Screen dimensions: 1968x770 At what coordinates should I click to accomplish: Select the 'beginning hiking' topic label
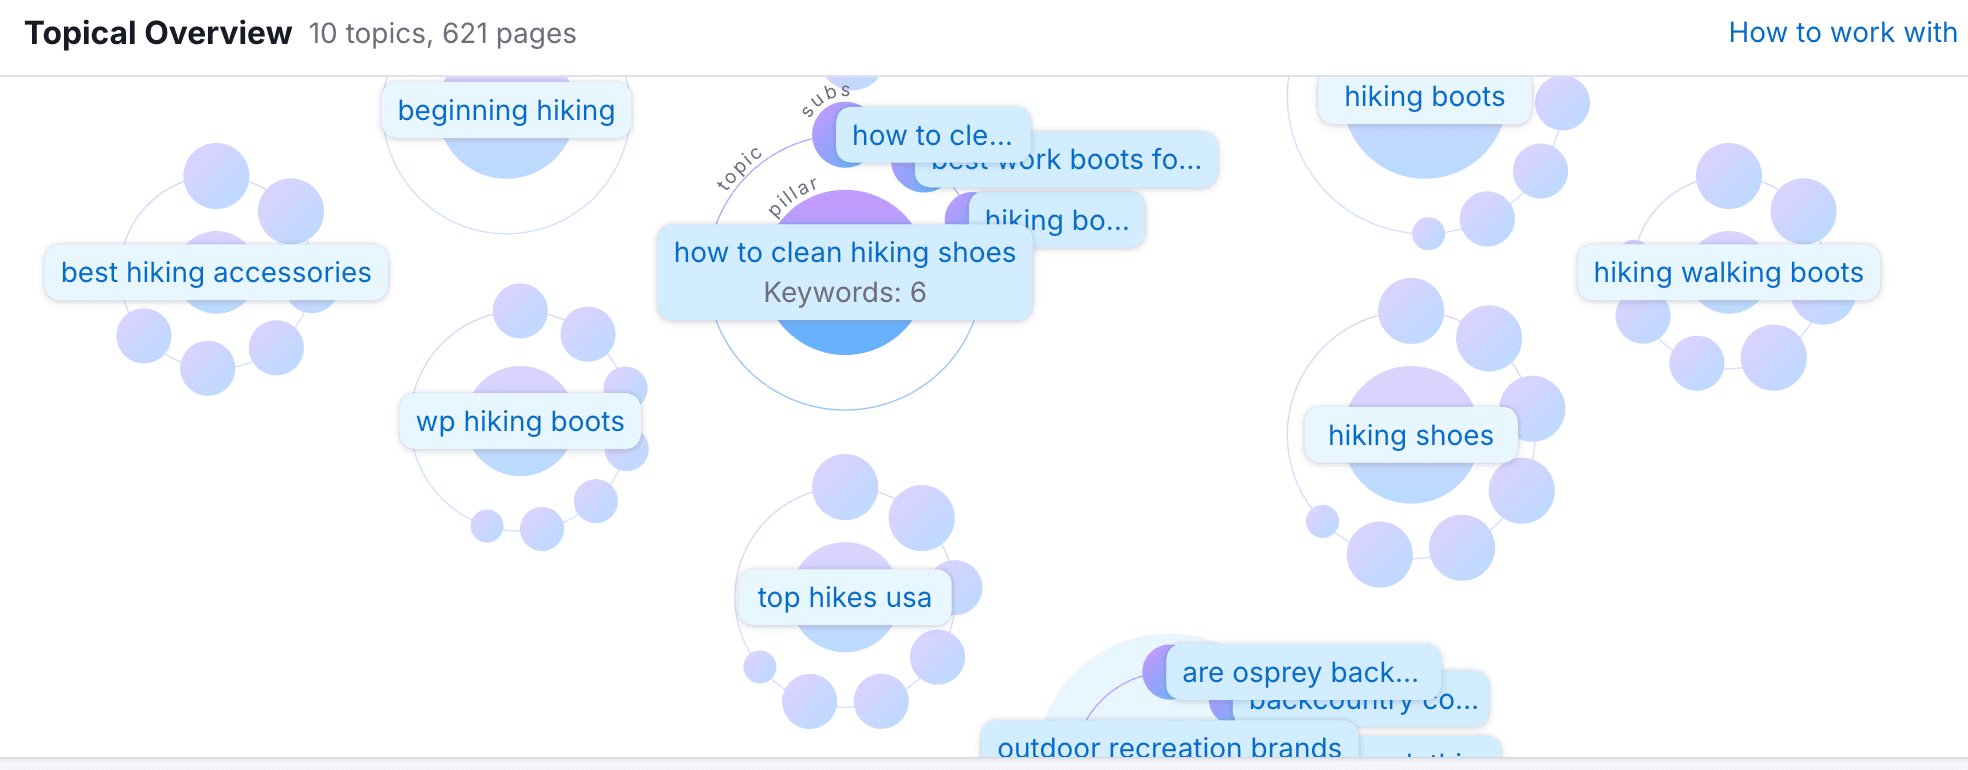point(506,110)
